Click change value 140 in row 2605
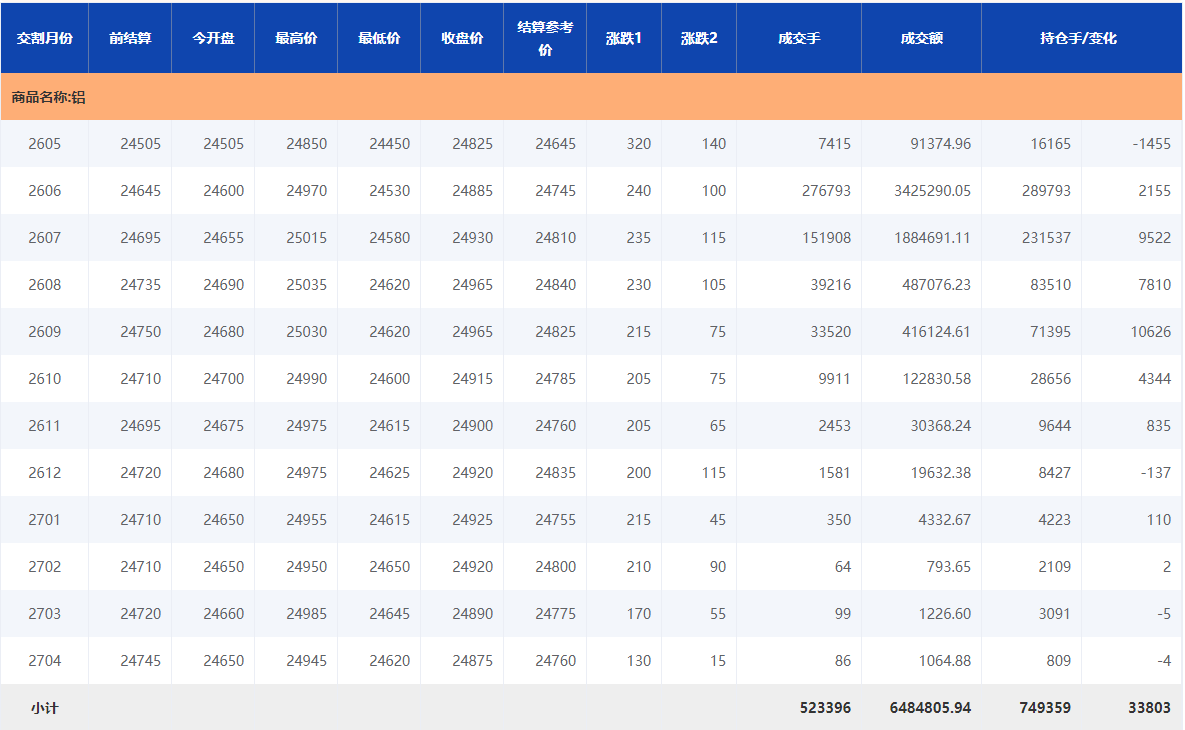This screenshot has width=1185, height=730. pos(713,144)
